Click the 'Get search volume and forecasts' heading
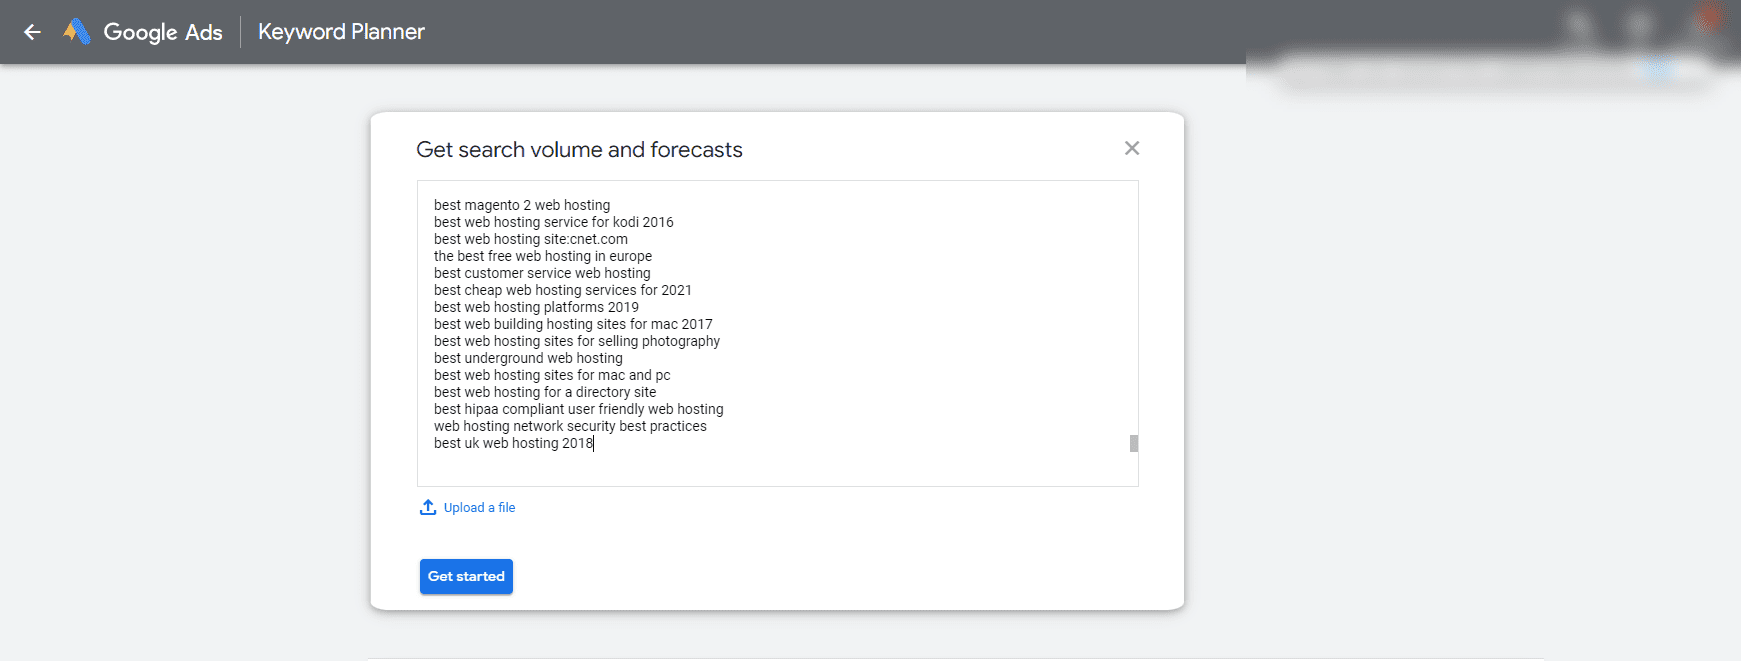 [579, 150]
